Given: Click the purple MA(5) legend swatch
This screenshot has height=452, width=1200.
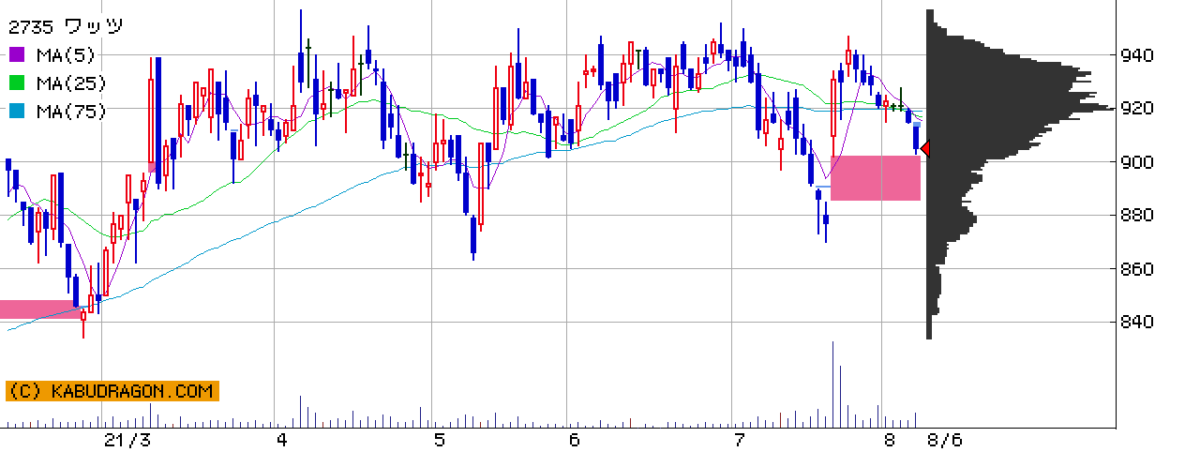Looking at the screenshot, I should point(17,54).
